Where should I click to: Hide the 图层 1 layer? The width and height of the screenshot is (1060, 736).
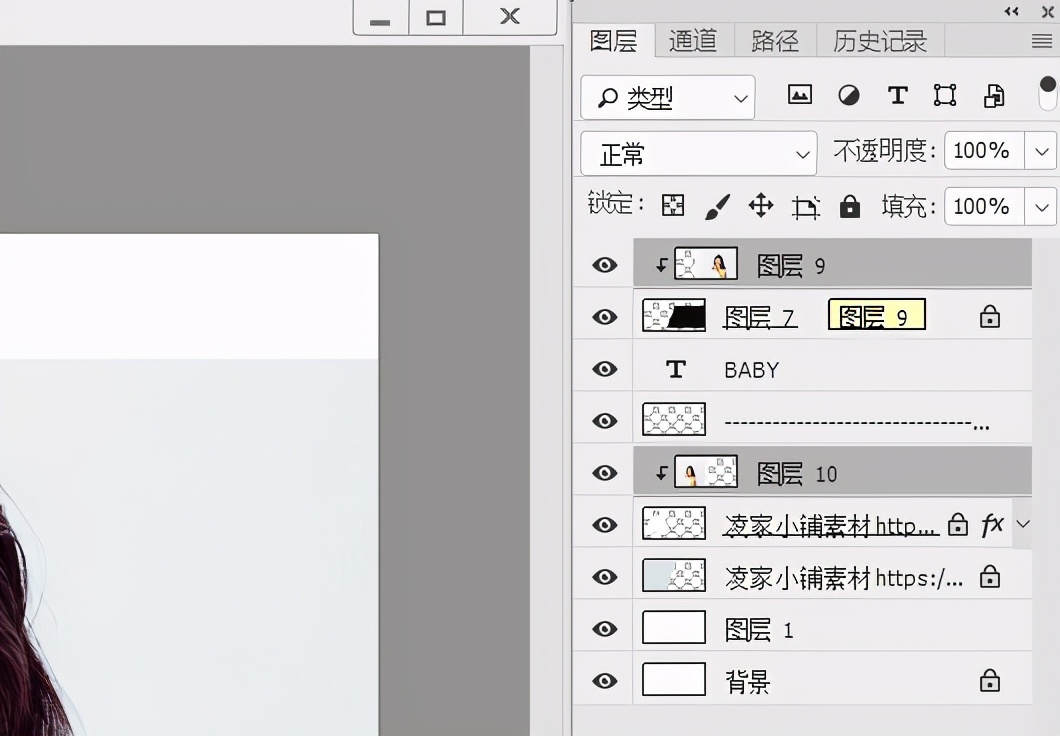pyautogui.click(x=604, y=629)
